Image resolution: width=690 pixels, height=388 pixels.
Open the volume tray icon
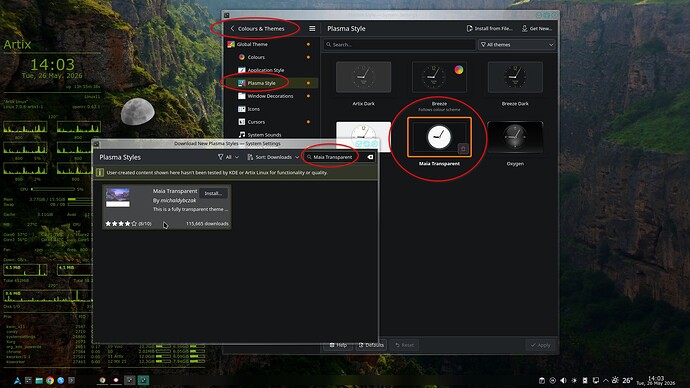tap(563, 381)
